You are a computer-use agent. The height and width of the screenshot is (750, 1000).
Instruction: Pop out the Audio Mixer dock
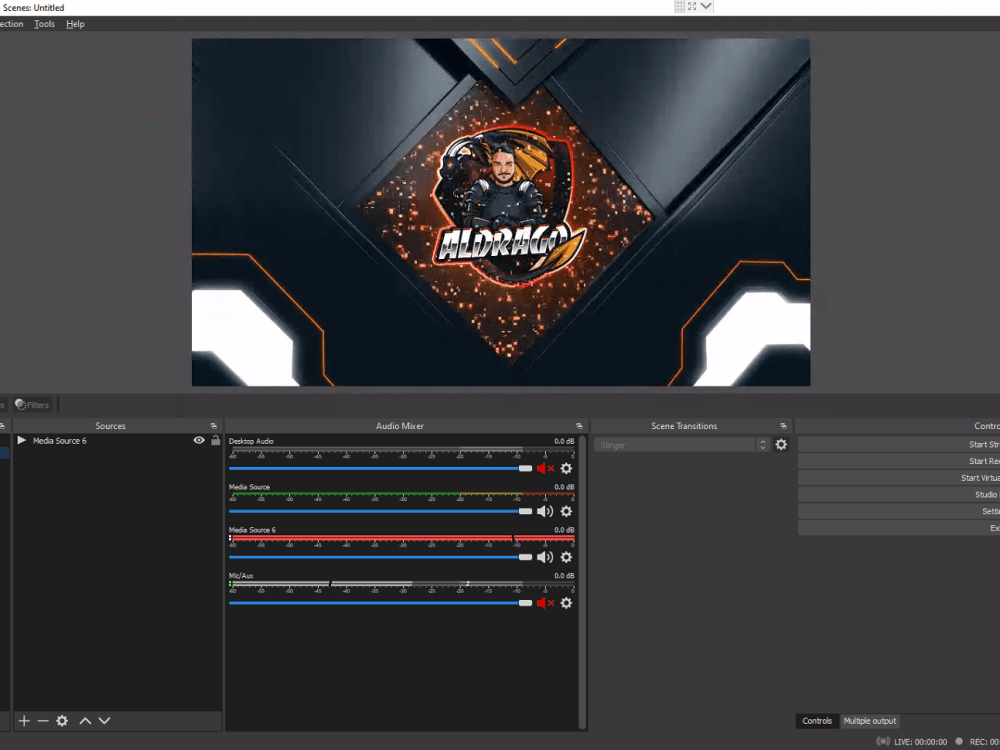(x=579, y=426)
